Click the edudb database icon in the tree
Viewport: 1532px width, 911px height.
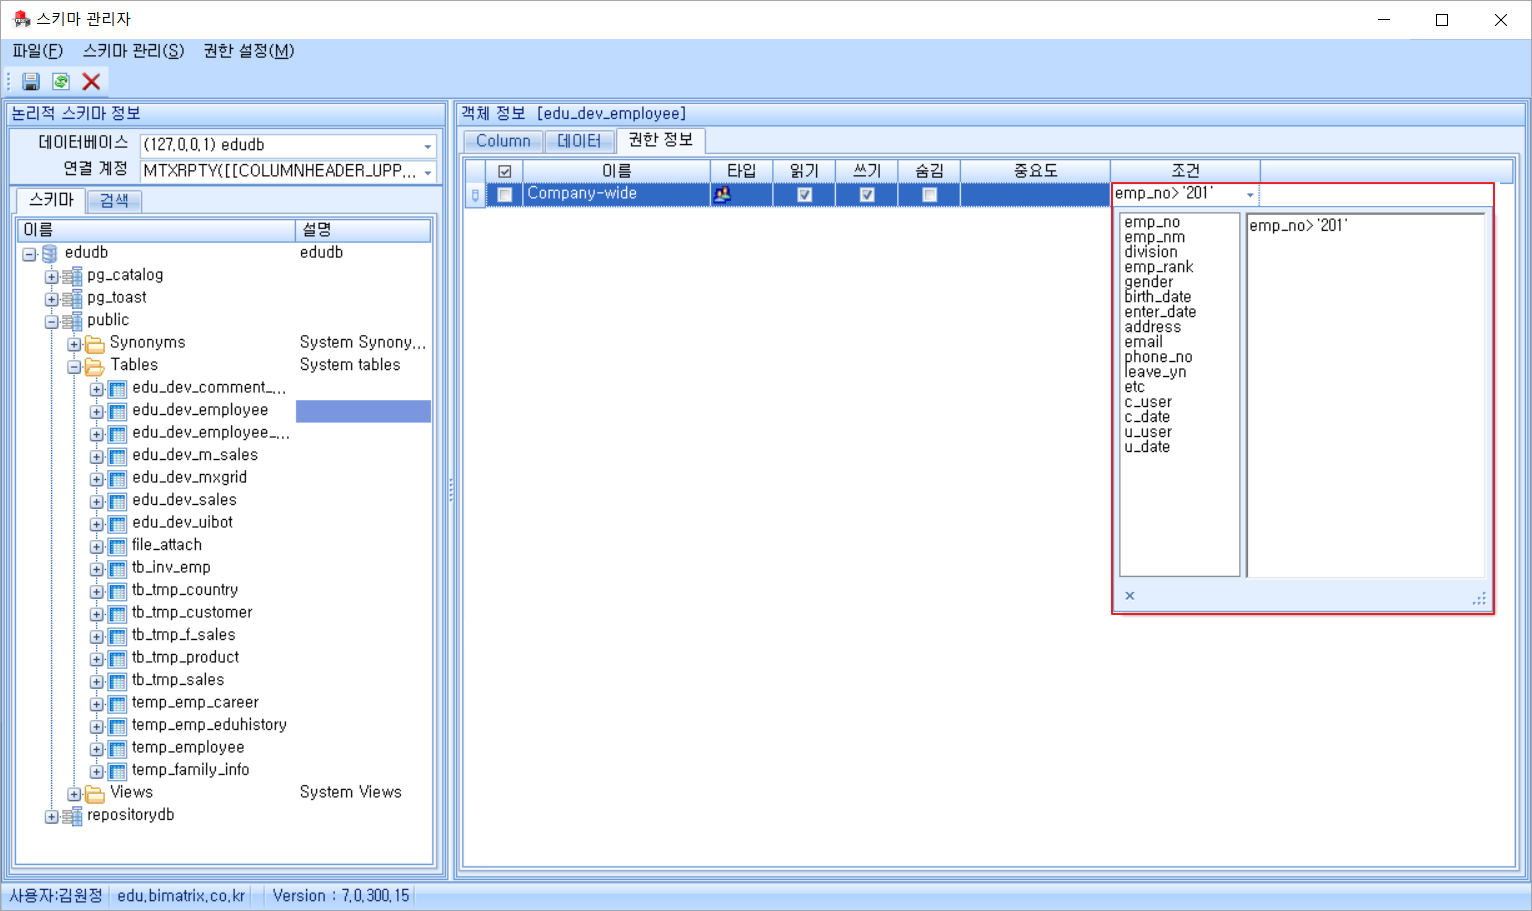point(49,254)
